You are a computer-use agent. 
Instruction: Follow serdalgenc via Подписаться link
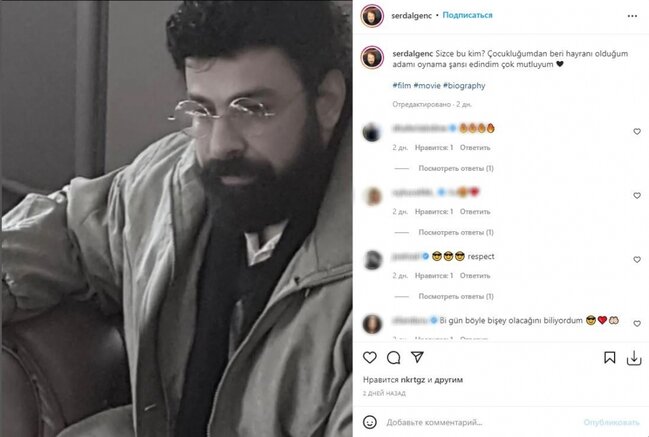click(x=467, y=15)
